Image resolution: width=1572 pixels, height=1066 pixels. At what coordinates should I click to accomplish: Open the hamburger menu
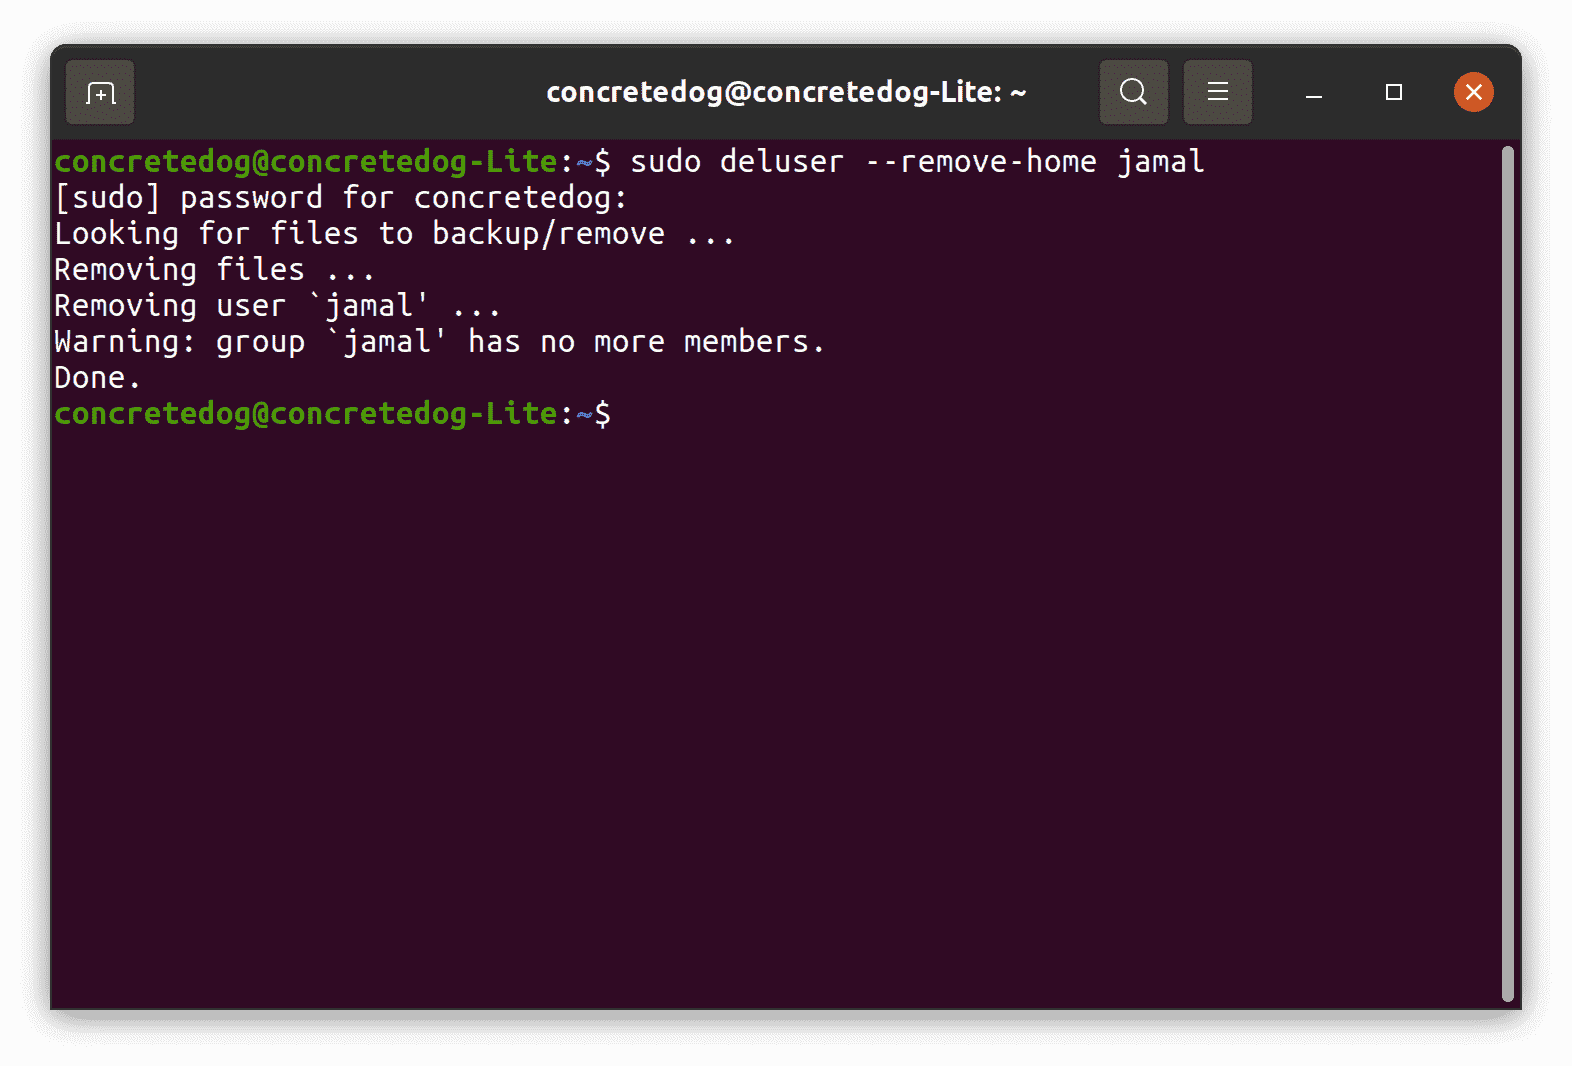coord(1217,92)
